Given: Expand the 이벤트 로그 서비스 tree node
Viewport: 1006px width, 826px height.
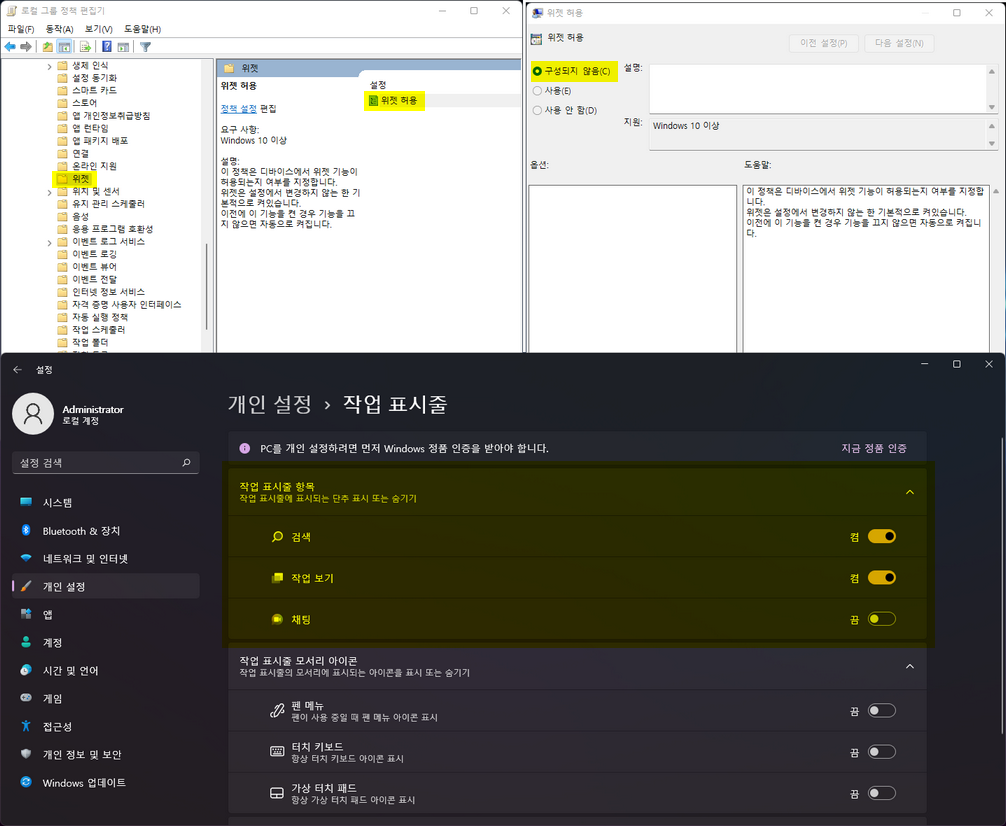Looking at the screenshot, I should coord(49,243).
